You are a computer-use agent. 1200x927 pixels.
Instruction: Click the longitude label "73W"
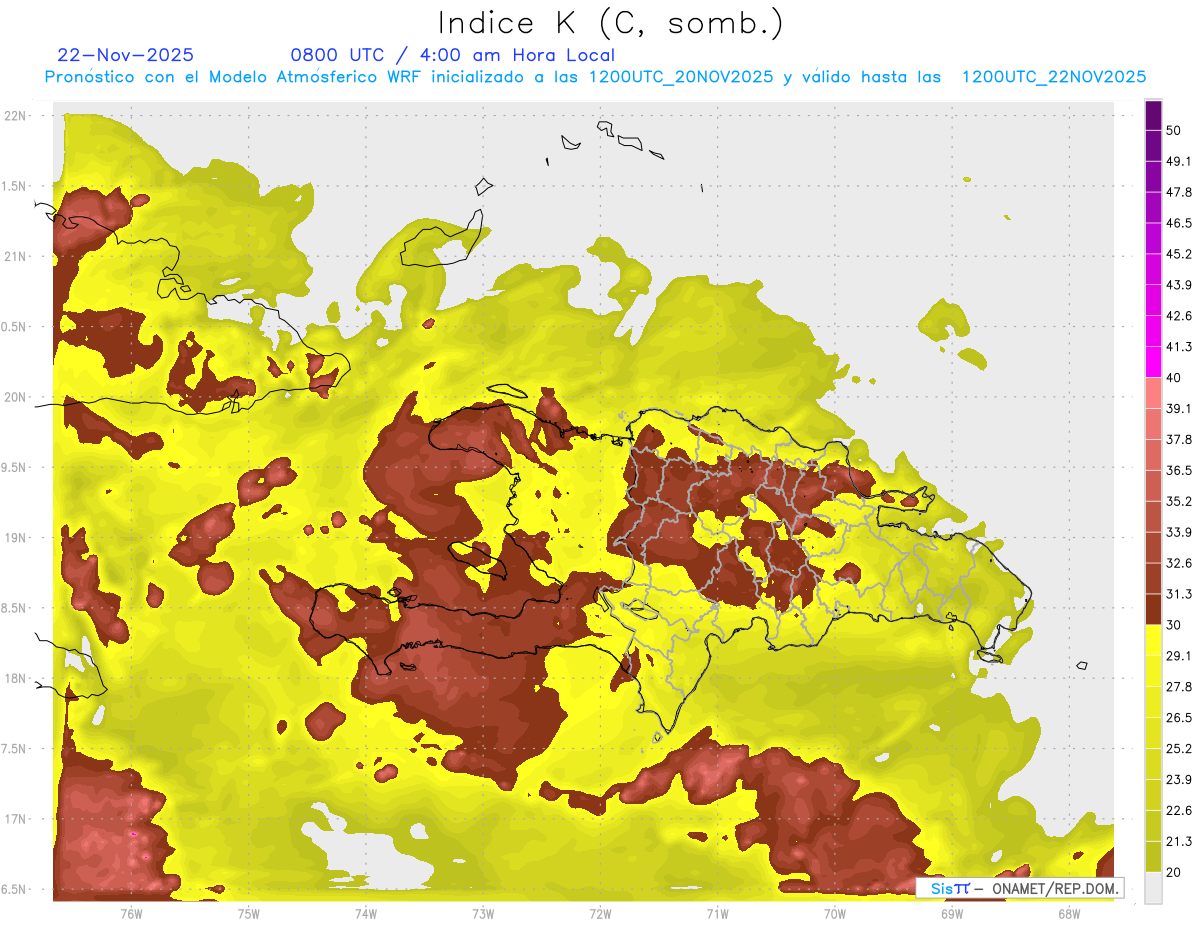pos(483,914)
